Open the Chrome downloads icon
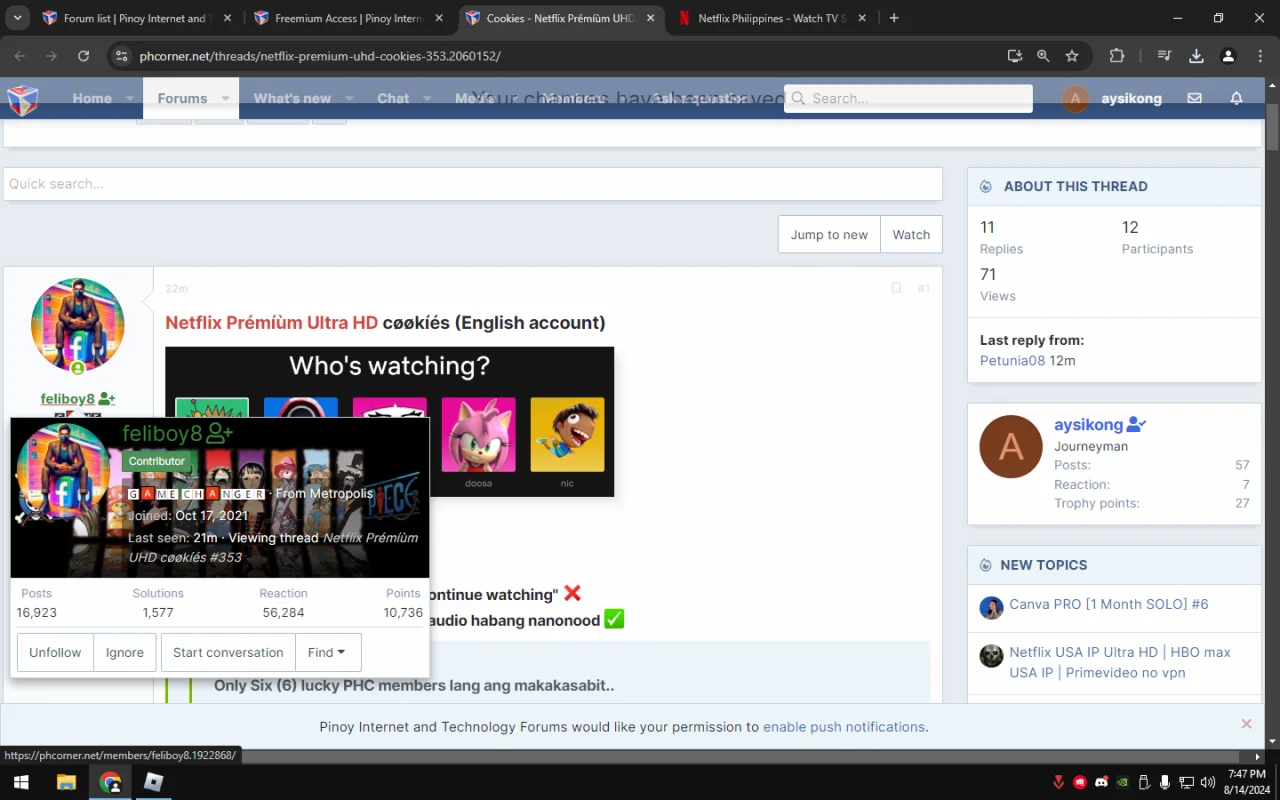 pyautogui.click(x=1196, y=56)
